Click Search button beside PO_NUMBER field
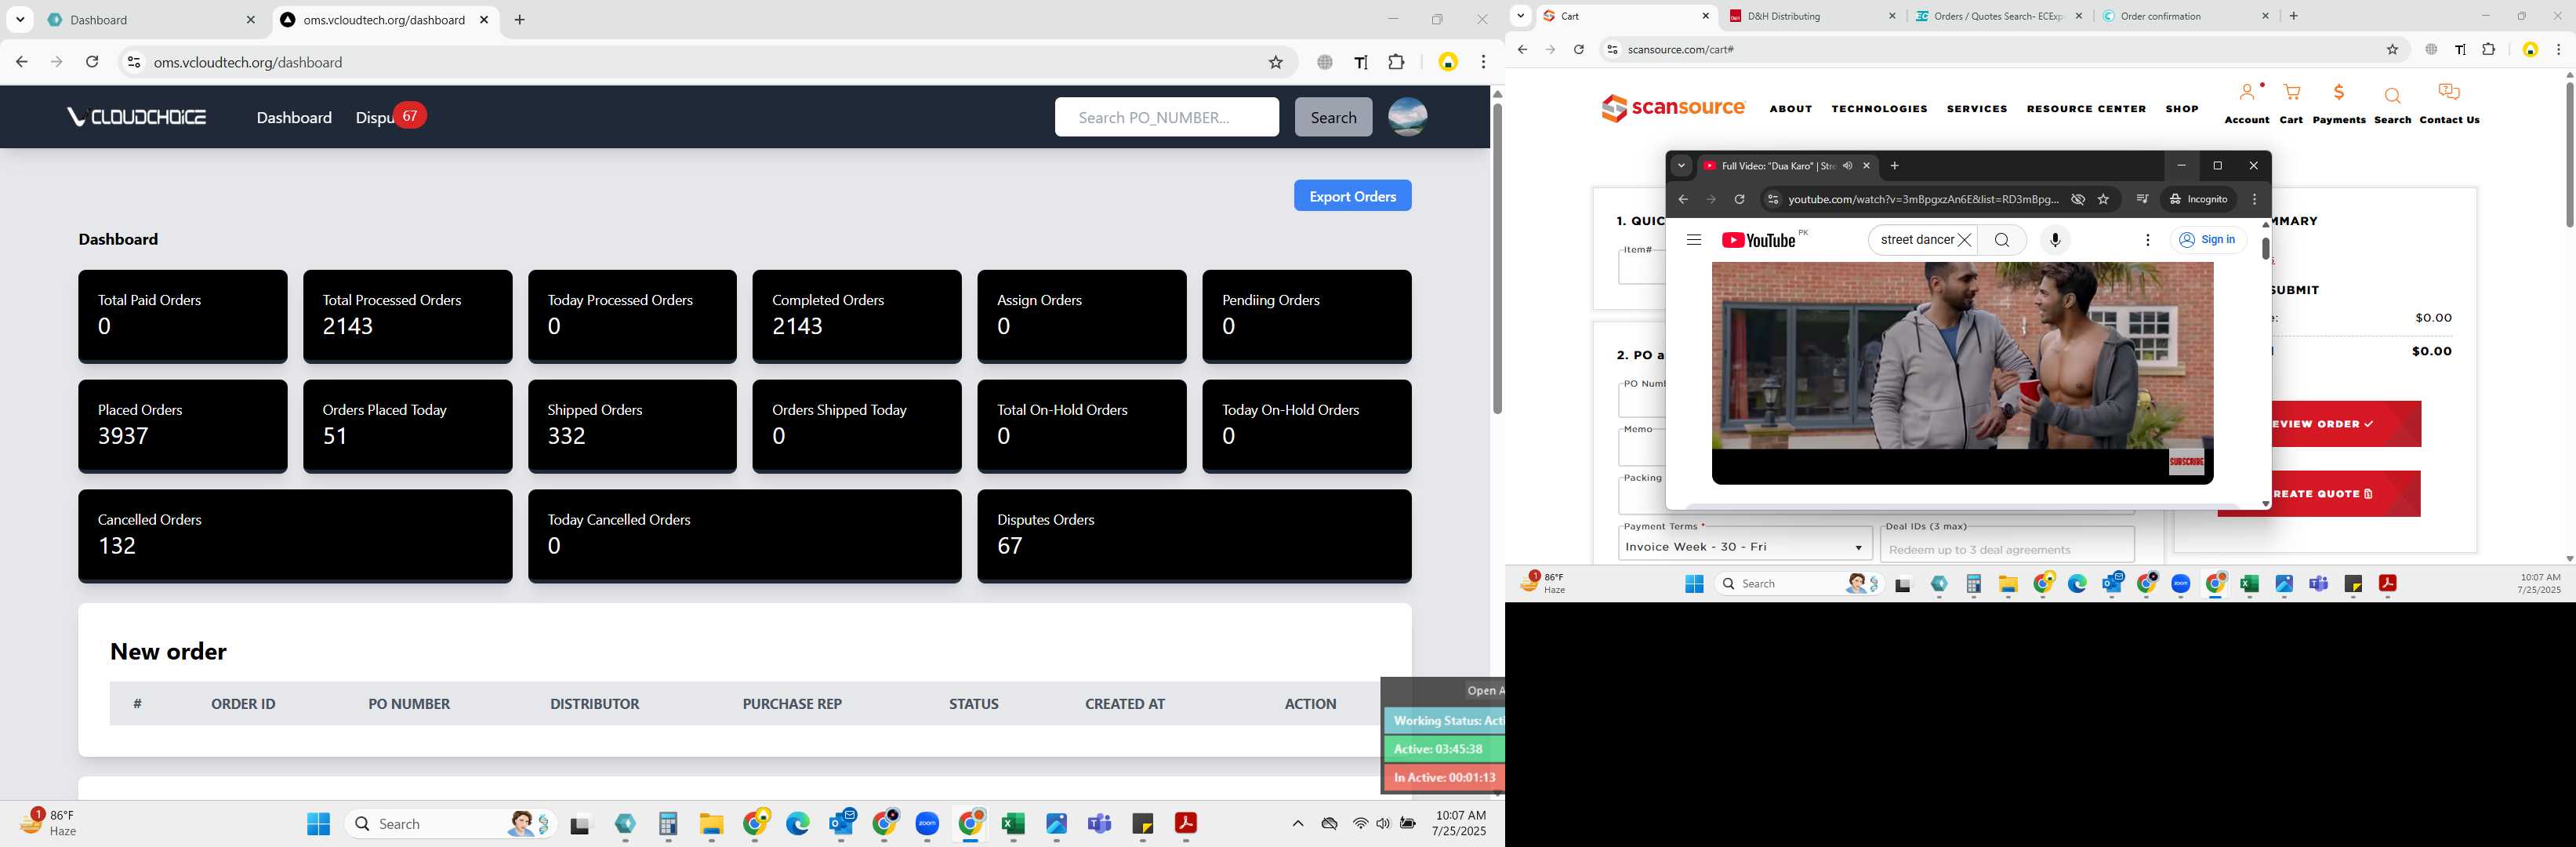The height and width of the screenshot is (847, 2576). (x=1333, y=117)
